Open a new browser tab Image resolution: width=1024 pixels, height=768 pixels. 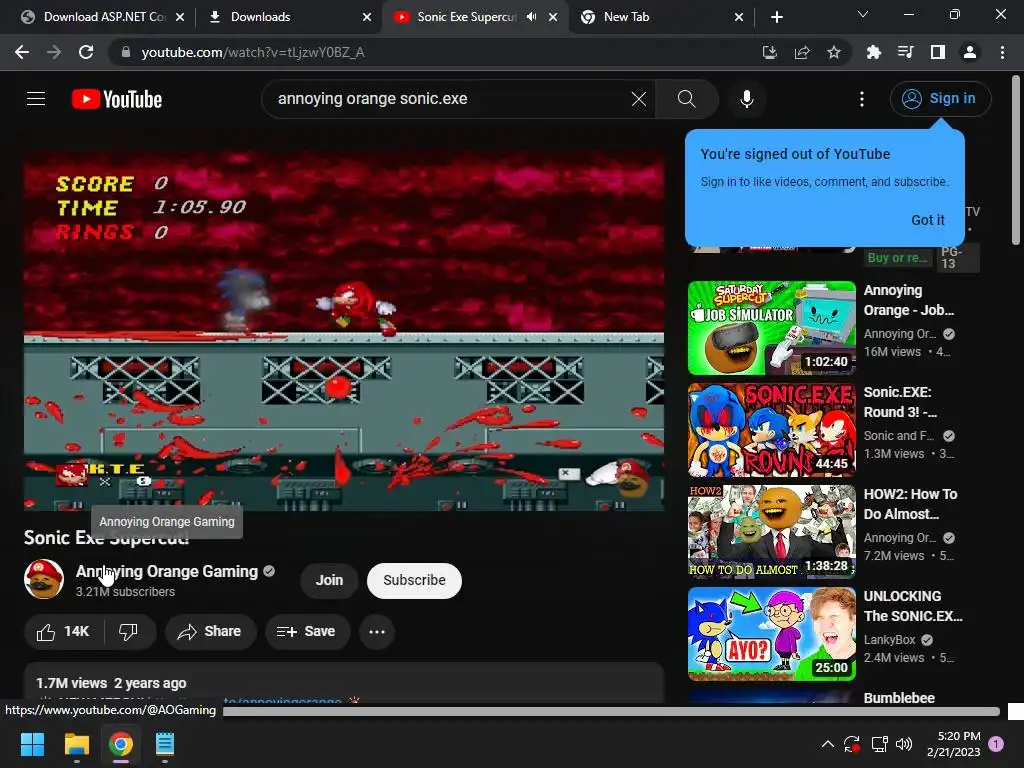coord(776,17)
